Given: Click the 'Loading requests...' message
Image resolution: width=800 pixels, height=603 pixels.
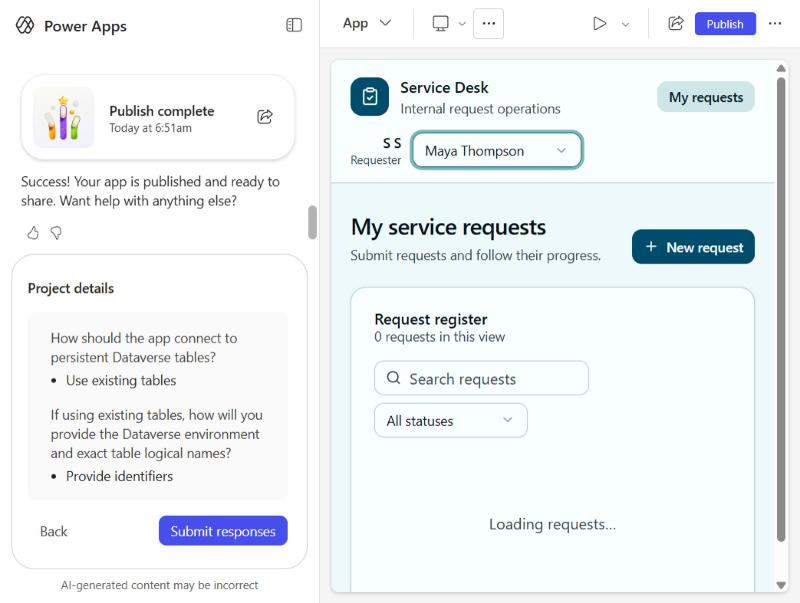Looking at the screenshot, I should pos(553,524).
